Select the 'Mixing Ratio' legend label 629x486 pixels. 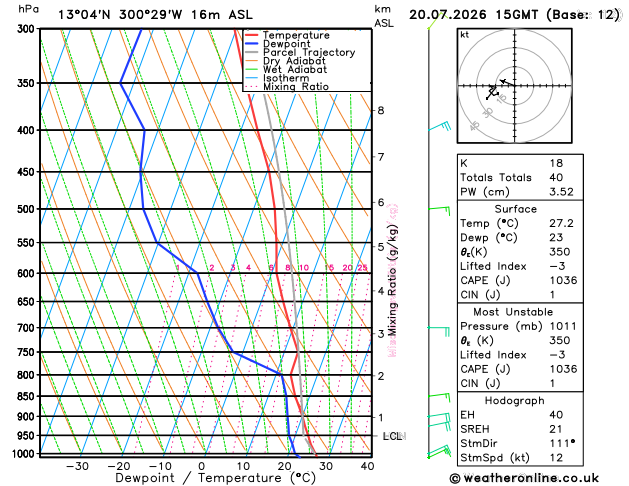point(296,87)
